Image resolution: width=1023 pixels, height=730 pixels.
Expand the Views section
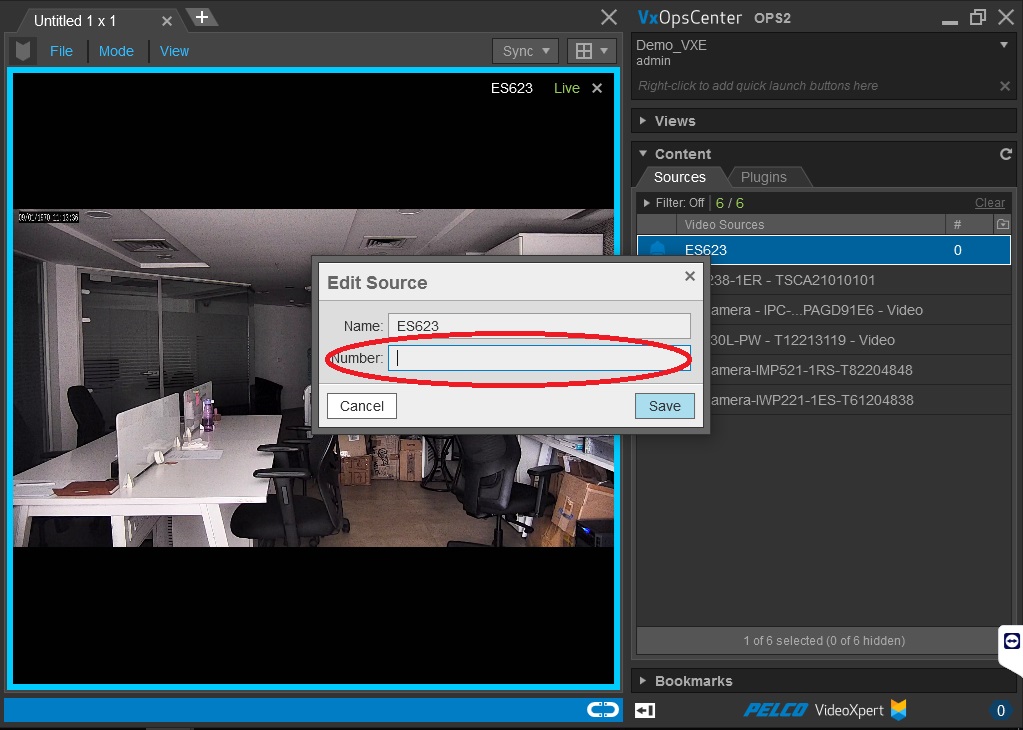point(675,121)
